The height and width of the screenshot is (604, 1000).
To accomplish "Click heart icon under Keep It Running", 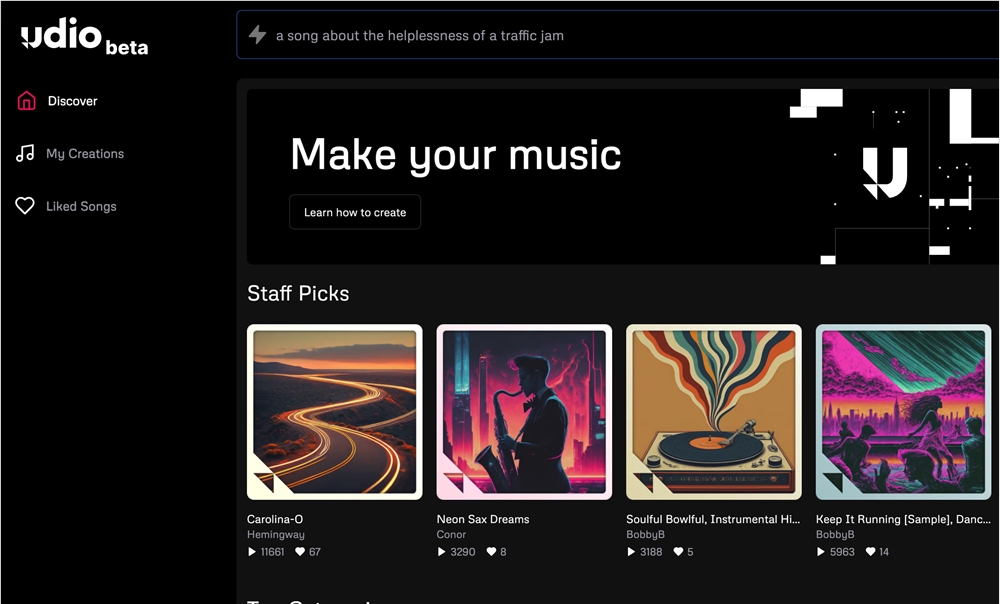I will point(870,552).
